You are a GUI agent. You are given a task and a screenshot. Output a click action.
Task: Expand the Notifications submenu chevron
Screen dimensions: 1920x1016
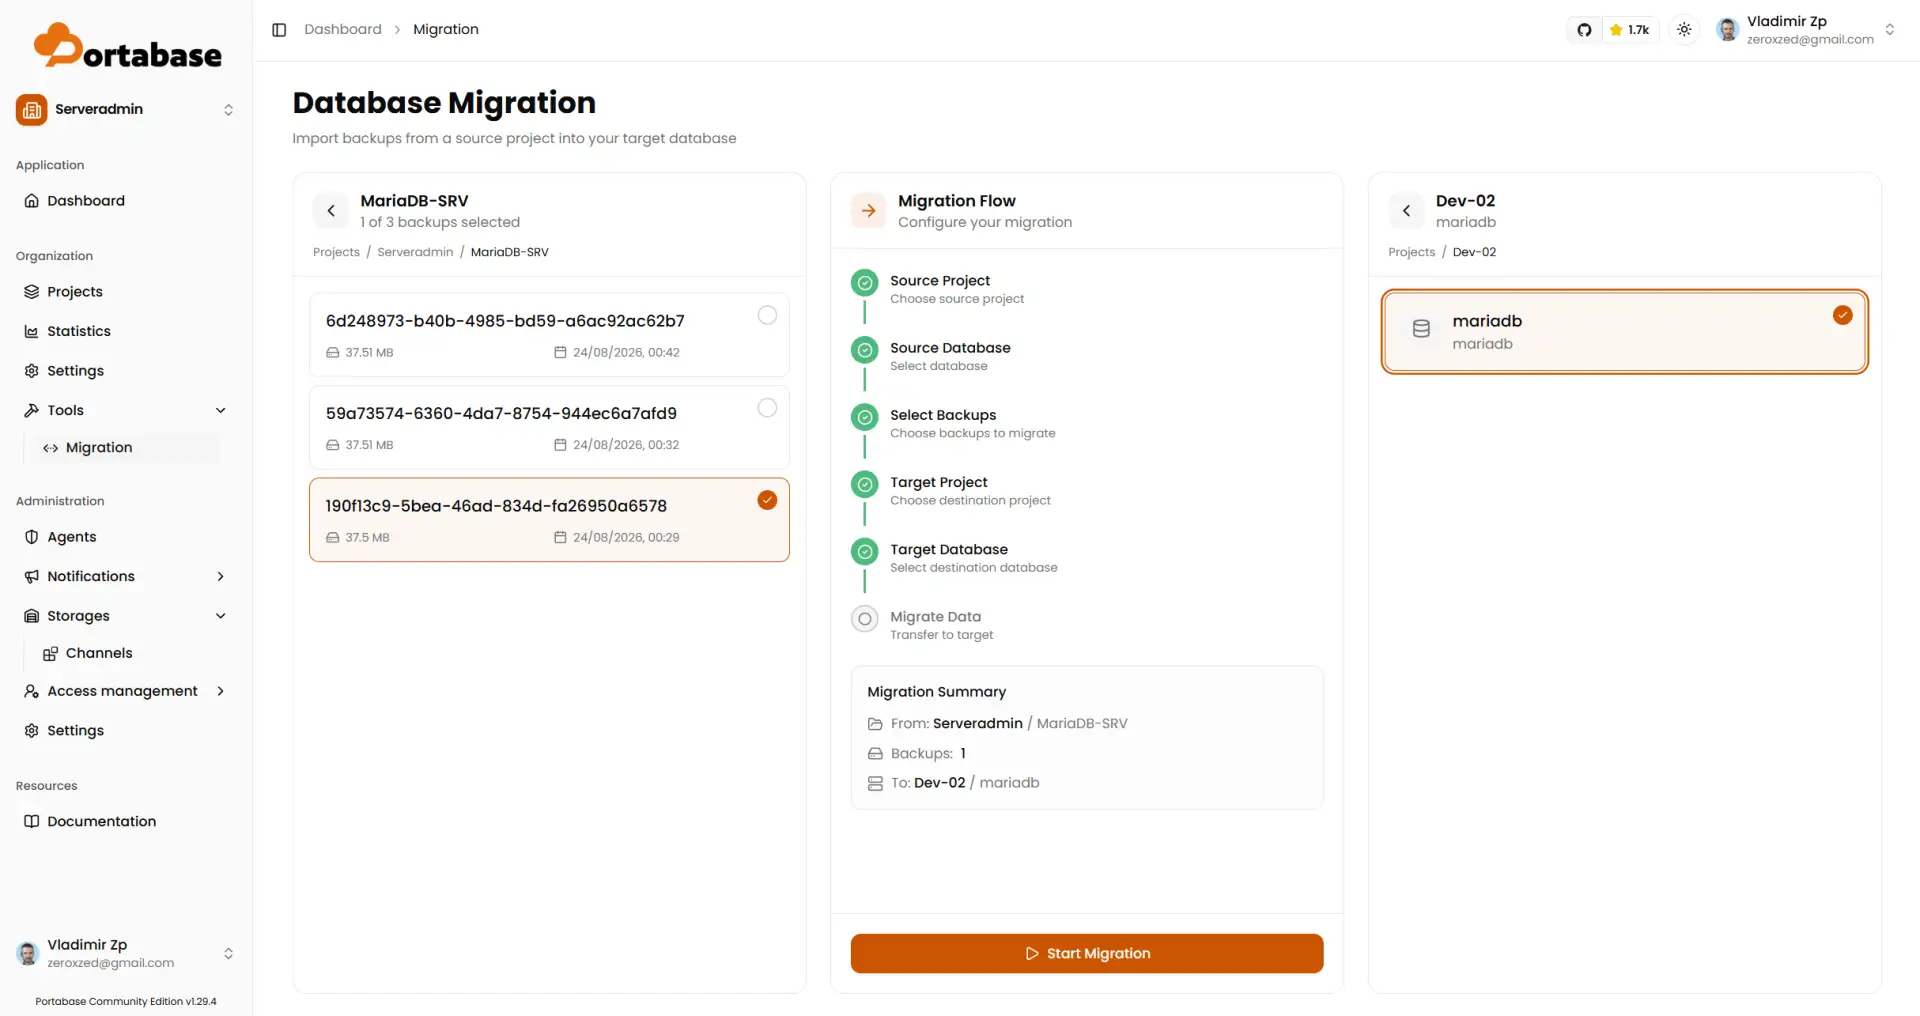pyautogui.click(x=221, y=577)
